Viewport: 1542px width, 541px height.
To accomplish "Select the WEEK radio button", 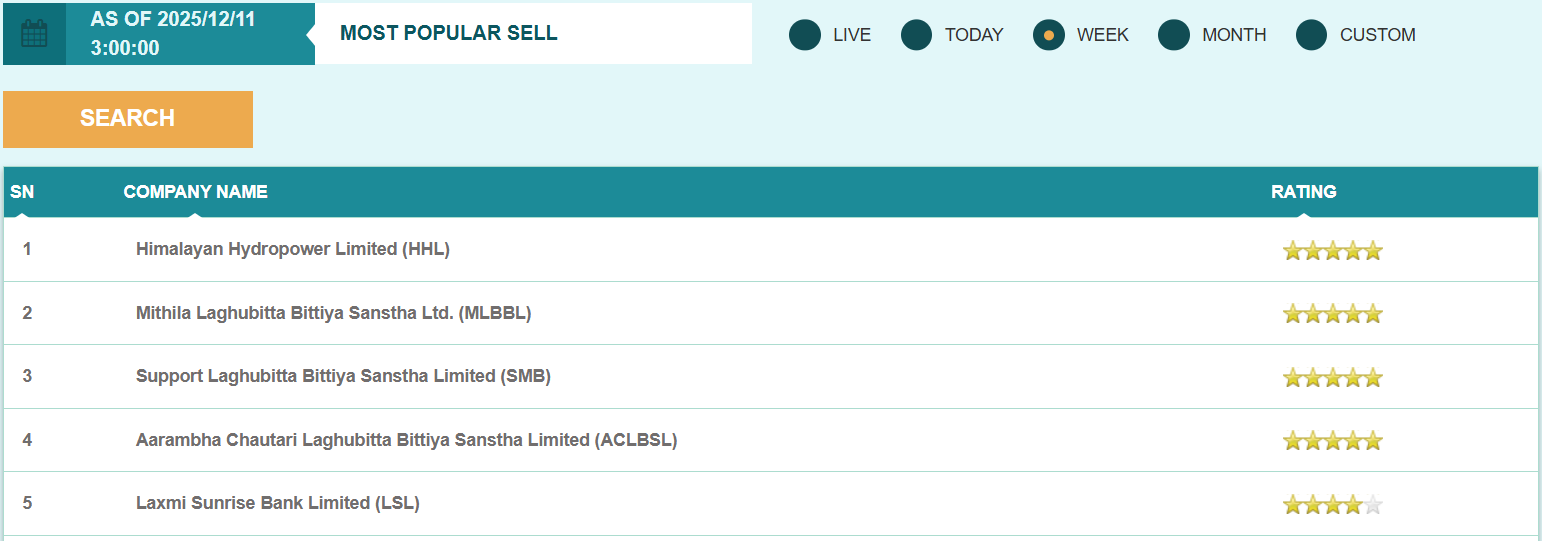I will 1049,35.
